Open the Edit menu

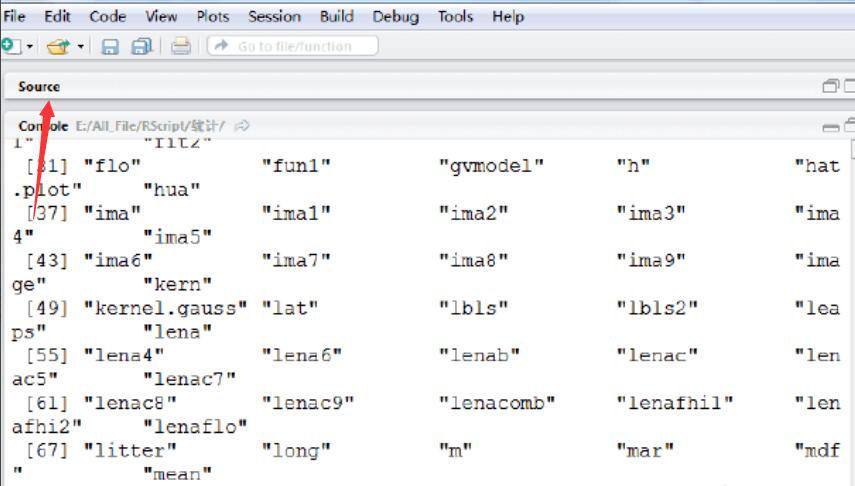[57, 16]
